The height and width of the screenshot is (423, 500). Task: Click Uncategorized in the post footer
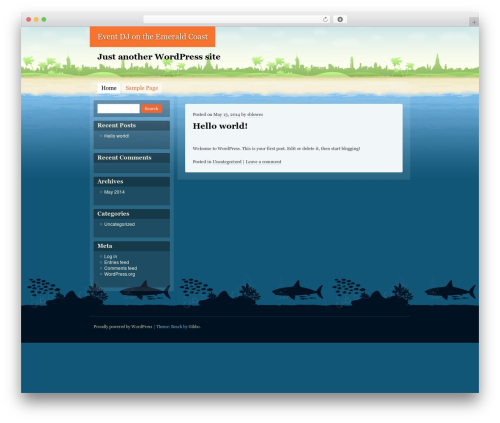click(x=227, y=162)
